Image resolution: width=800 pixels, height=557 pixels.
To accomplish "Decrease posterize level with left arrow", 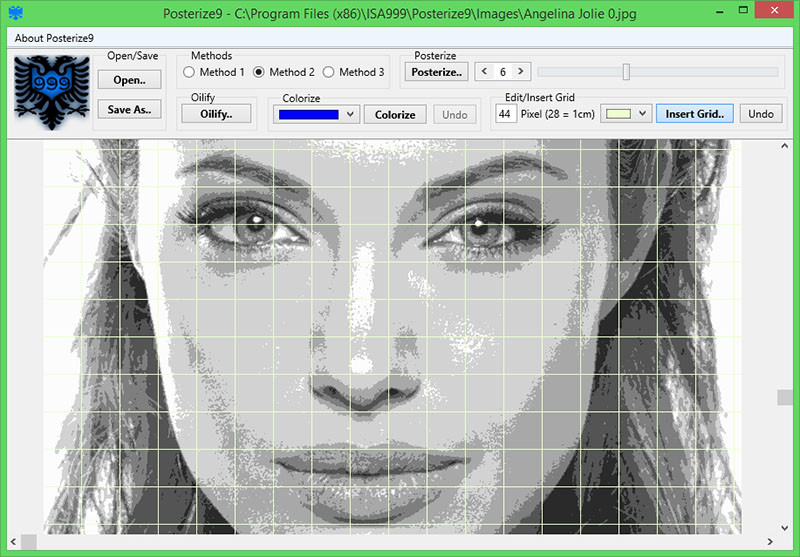I will [484, 71].
